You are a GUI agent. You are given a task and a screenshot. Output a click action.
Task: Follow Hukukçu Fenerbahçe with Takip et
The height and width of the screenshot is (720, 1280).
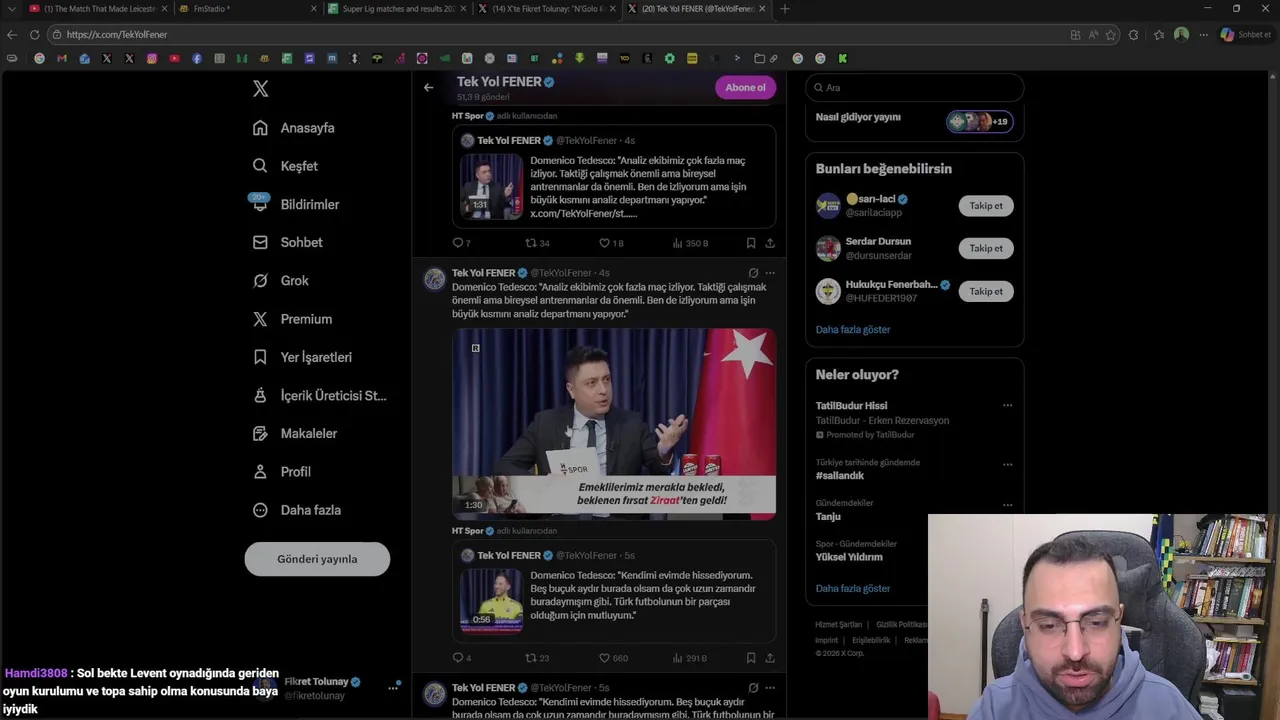(985, 291)
